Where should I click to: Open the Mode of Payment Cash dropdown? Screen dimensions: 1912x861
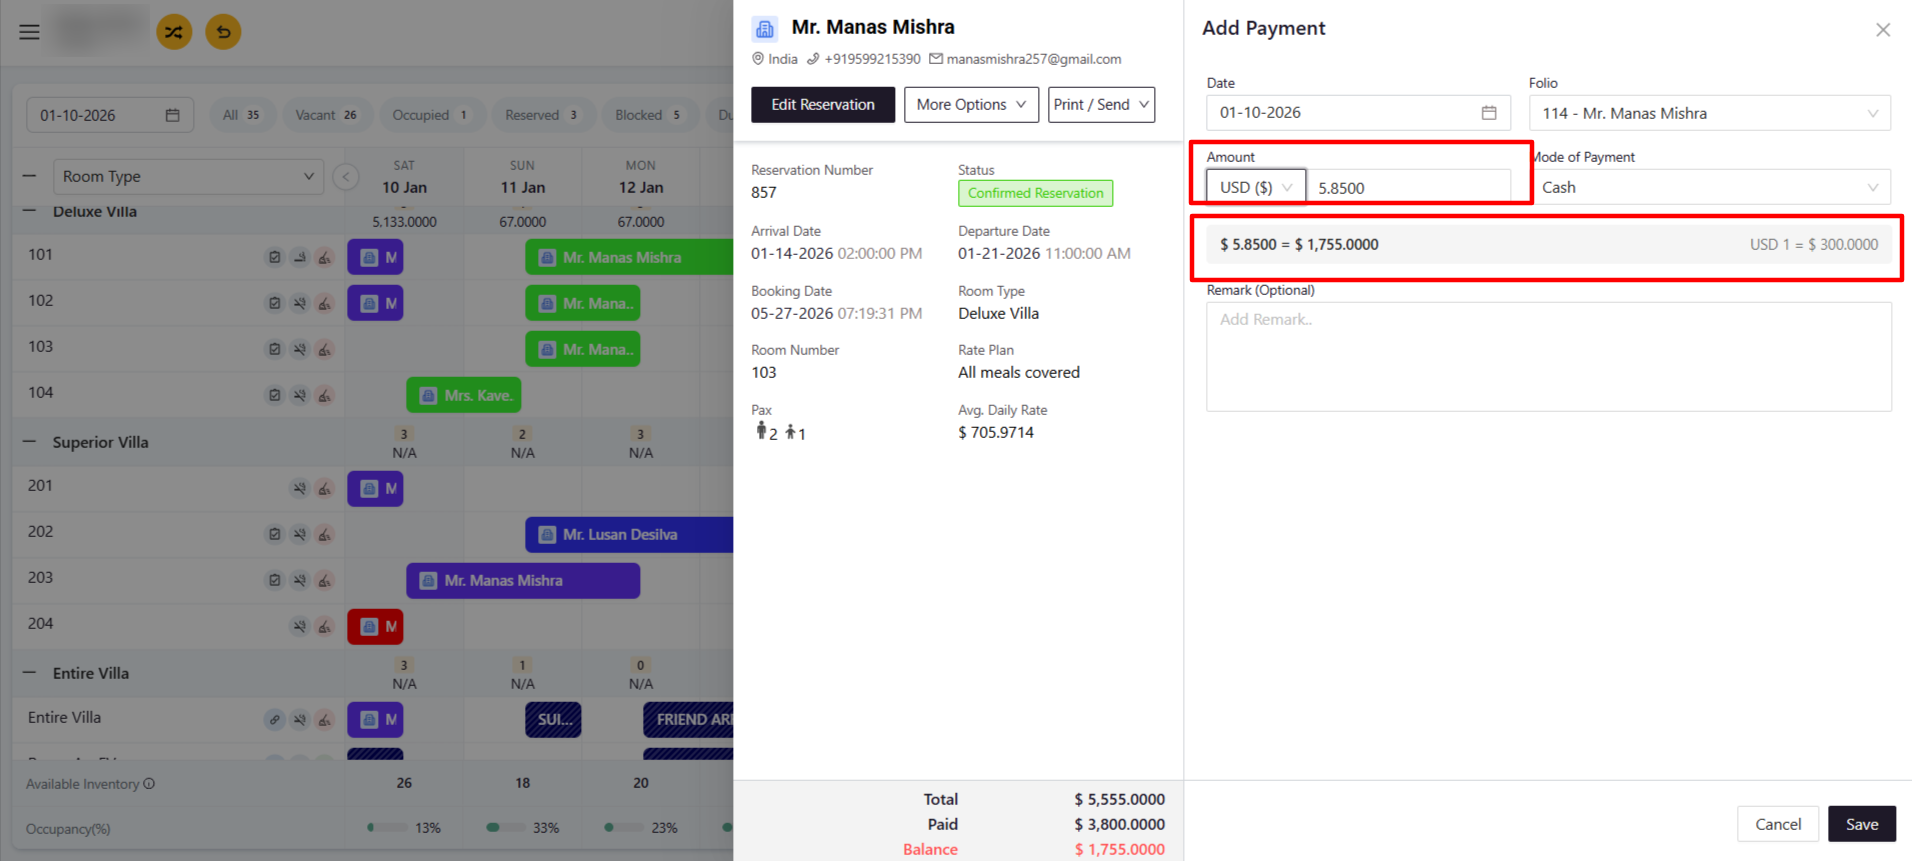click(1709, 187)
